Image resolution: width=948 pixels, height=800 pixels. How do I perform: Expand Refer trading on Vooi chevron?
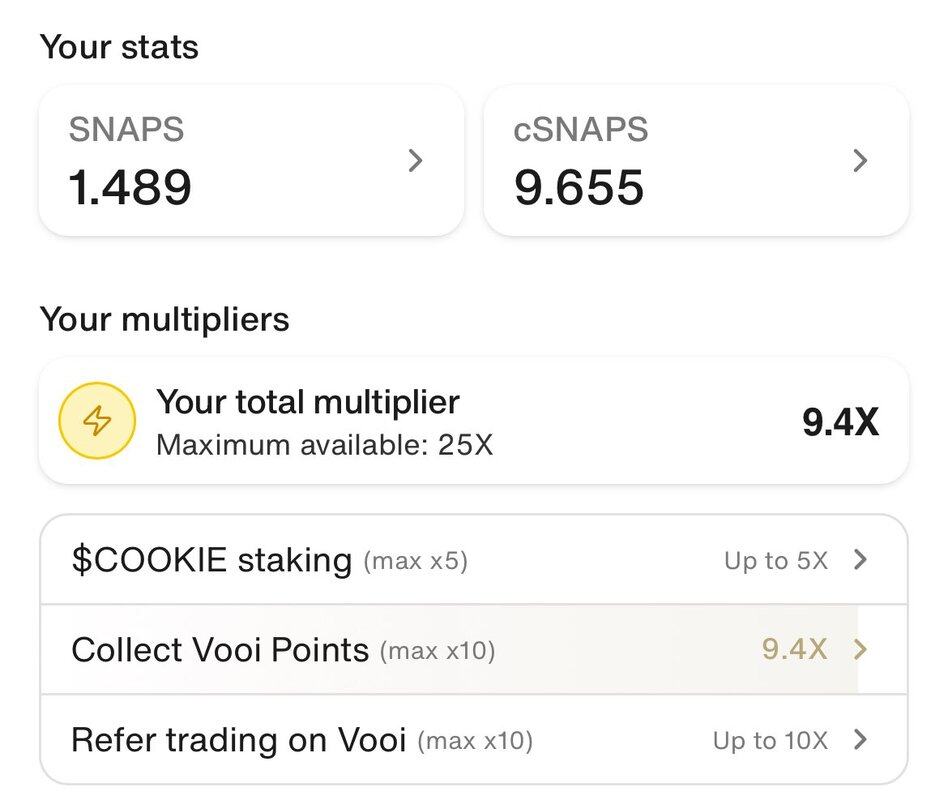click(x=860, y=740)
